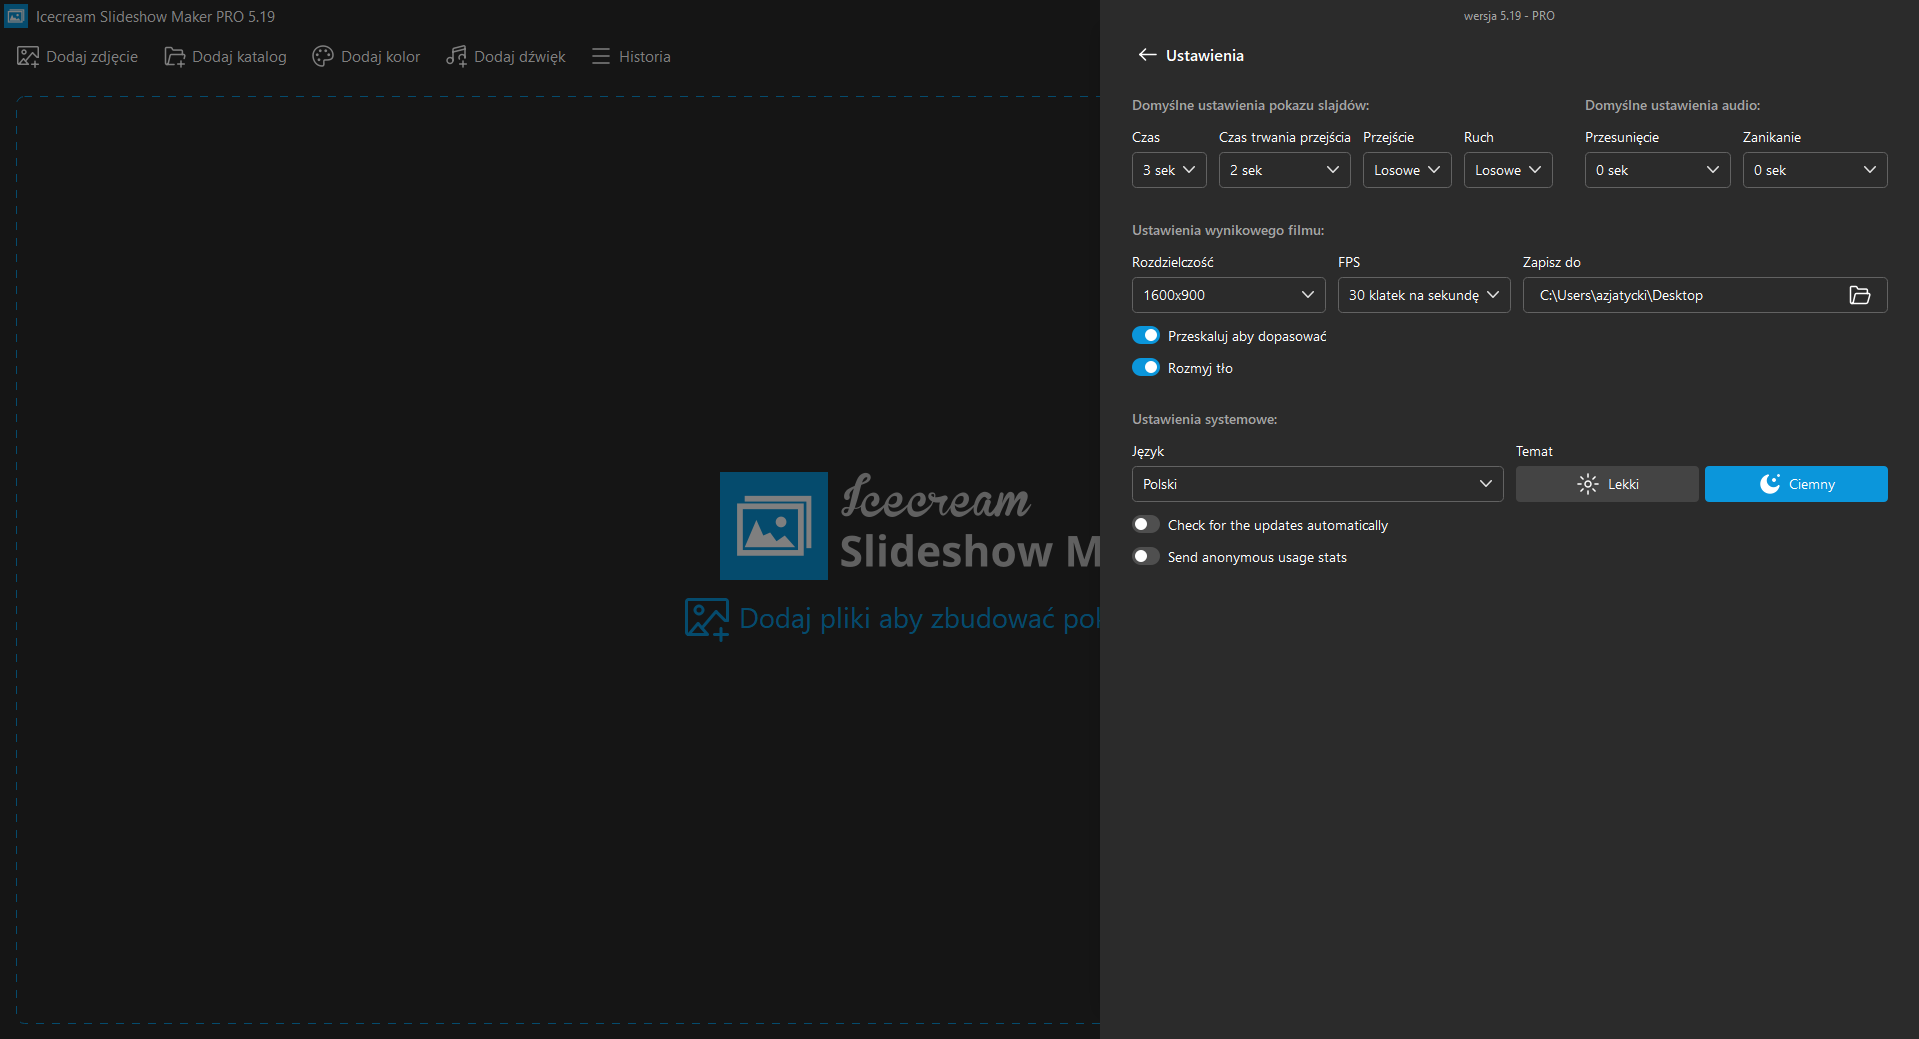
Task: Click the Dodaj katalog folder icon
Action: pyautogui.click(x=175, y=57)
